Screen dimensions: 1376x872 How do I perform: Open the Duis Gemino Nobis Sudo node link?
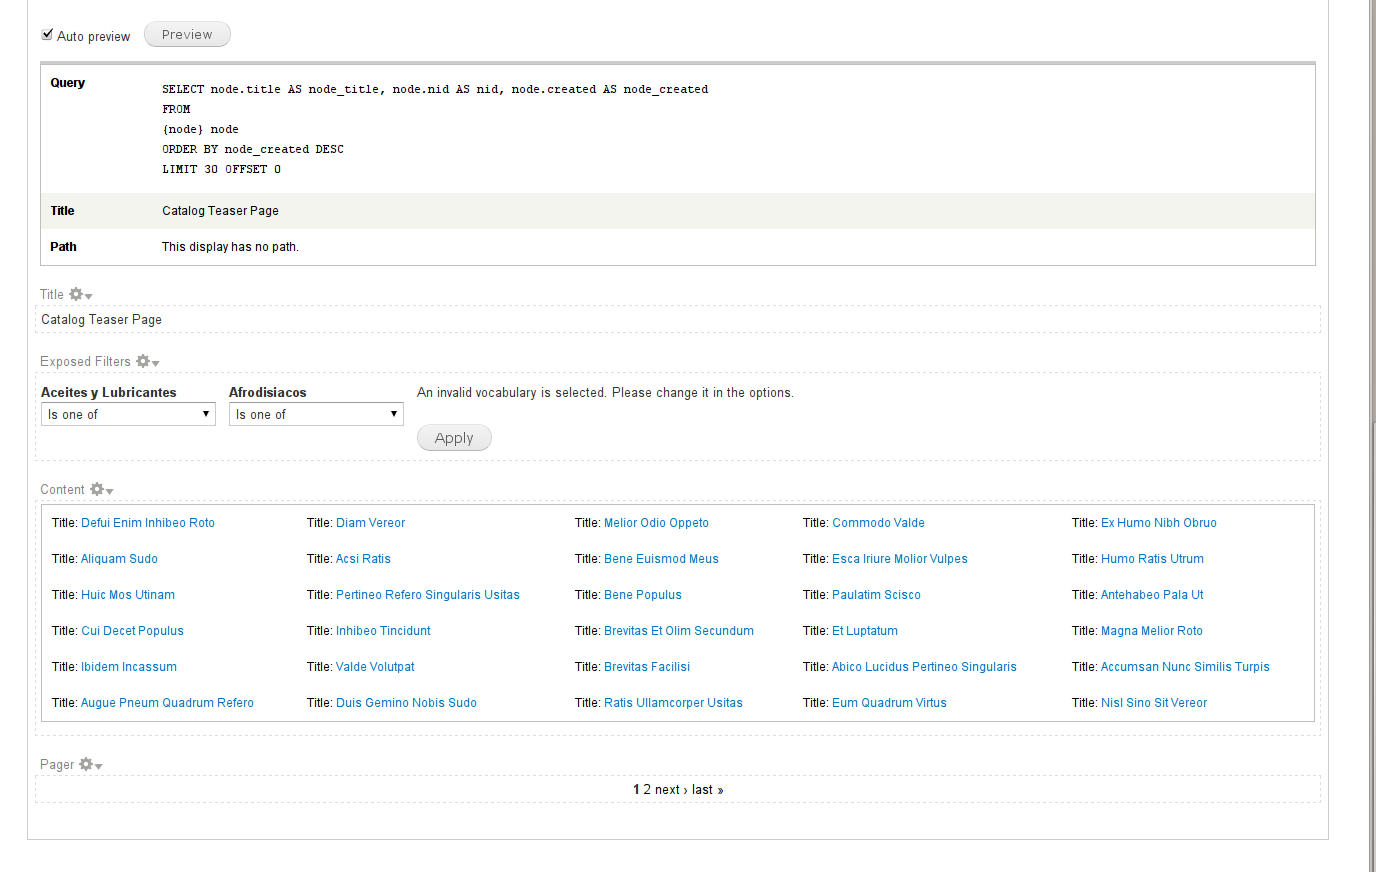point(406,702)
